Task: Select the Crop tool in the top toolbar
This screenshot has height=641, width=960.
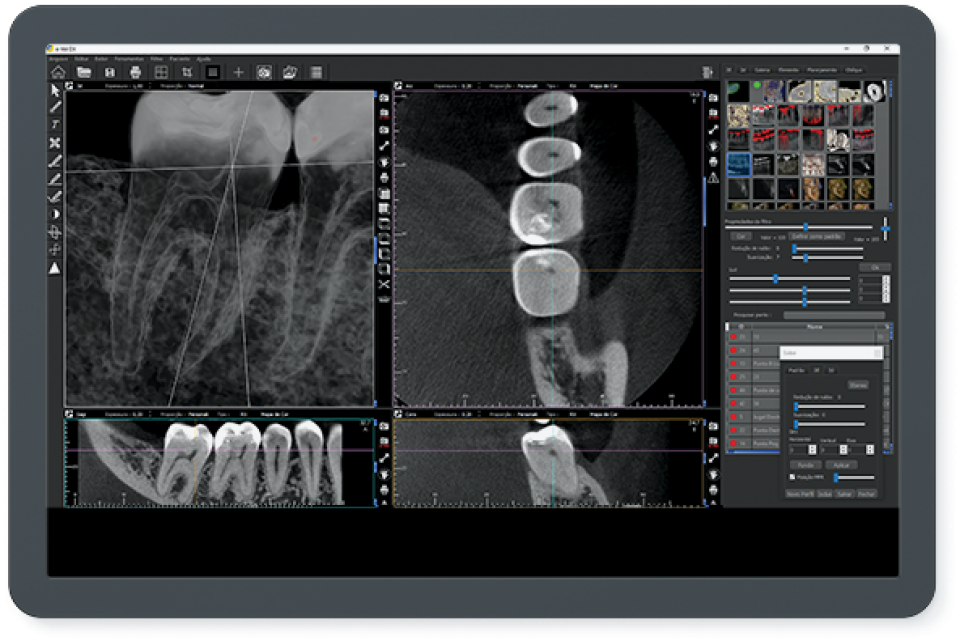Action: (x=186, y=72)
